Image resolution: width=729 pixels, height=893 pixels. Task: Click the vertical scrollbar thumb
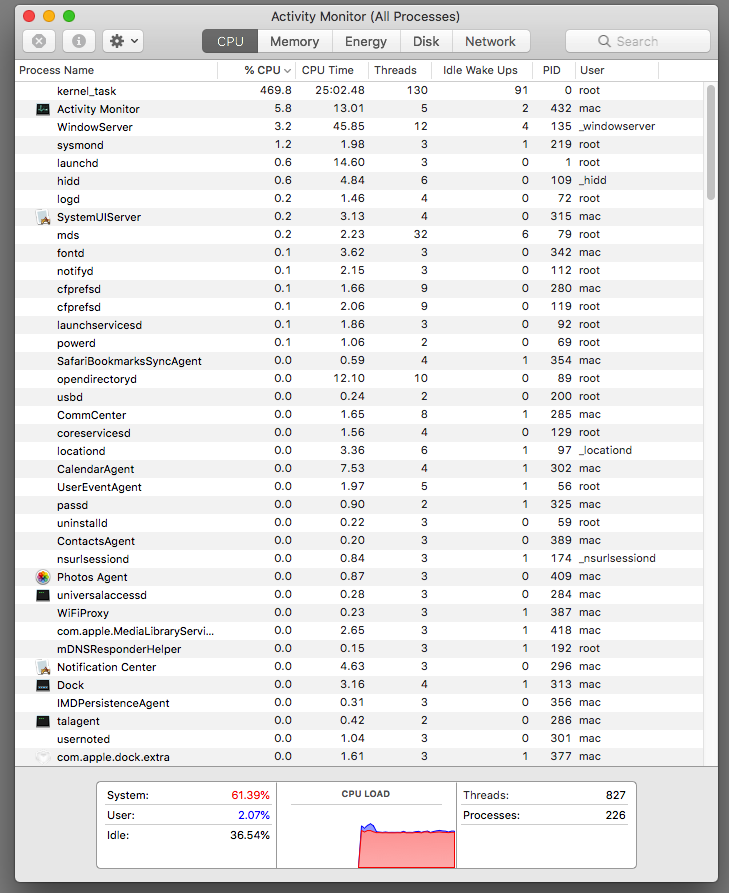711,142
